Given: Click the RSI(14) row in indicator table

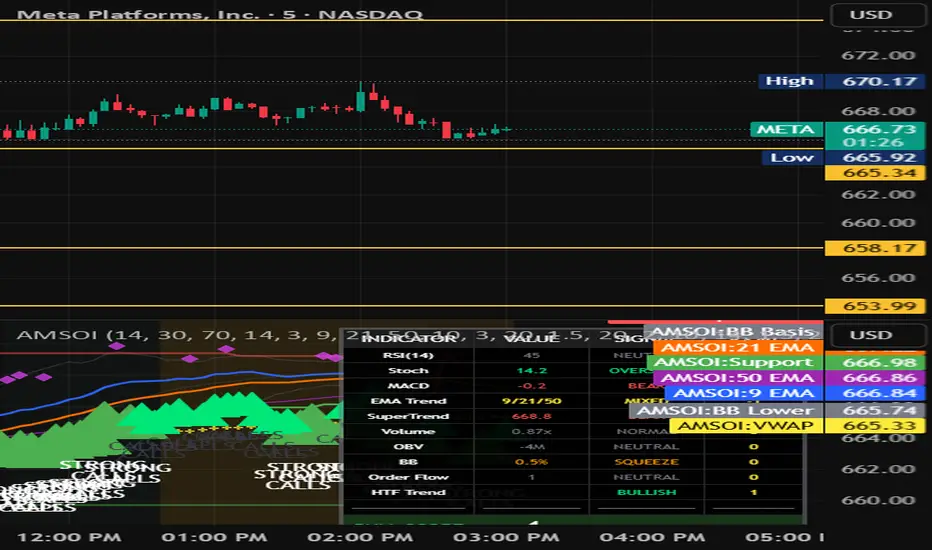Looking at the screenshot, I should pos(574,356).
